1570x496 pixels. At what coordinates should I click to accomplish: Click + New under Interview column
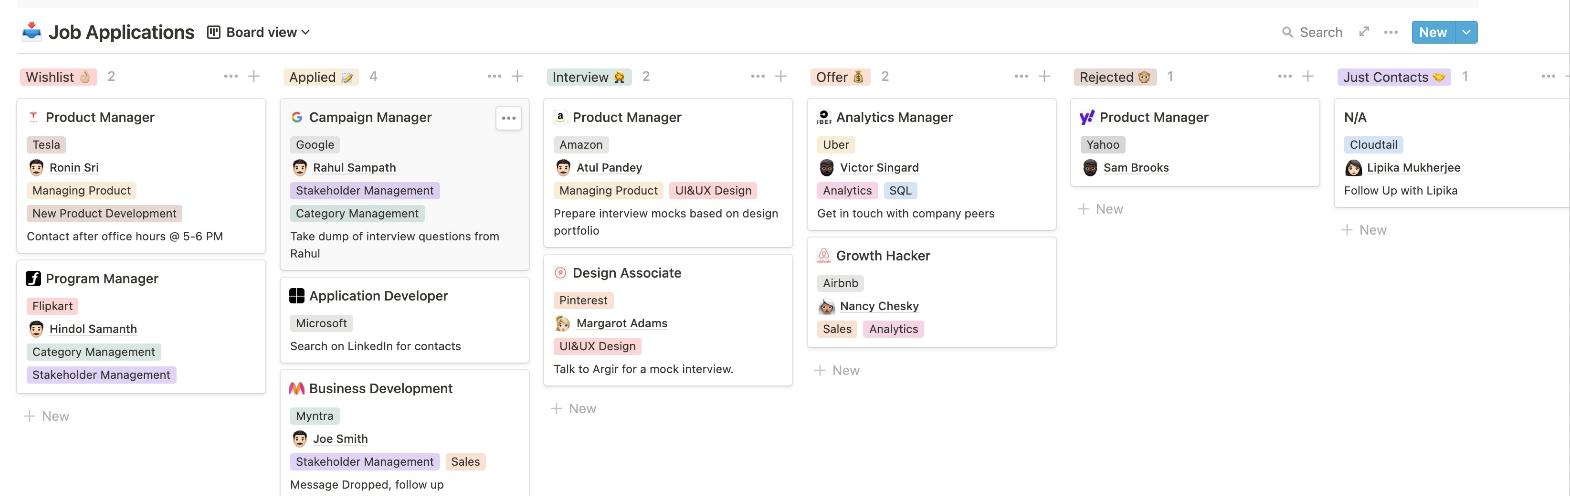[574, 408]
